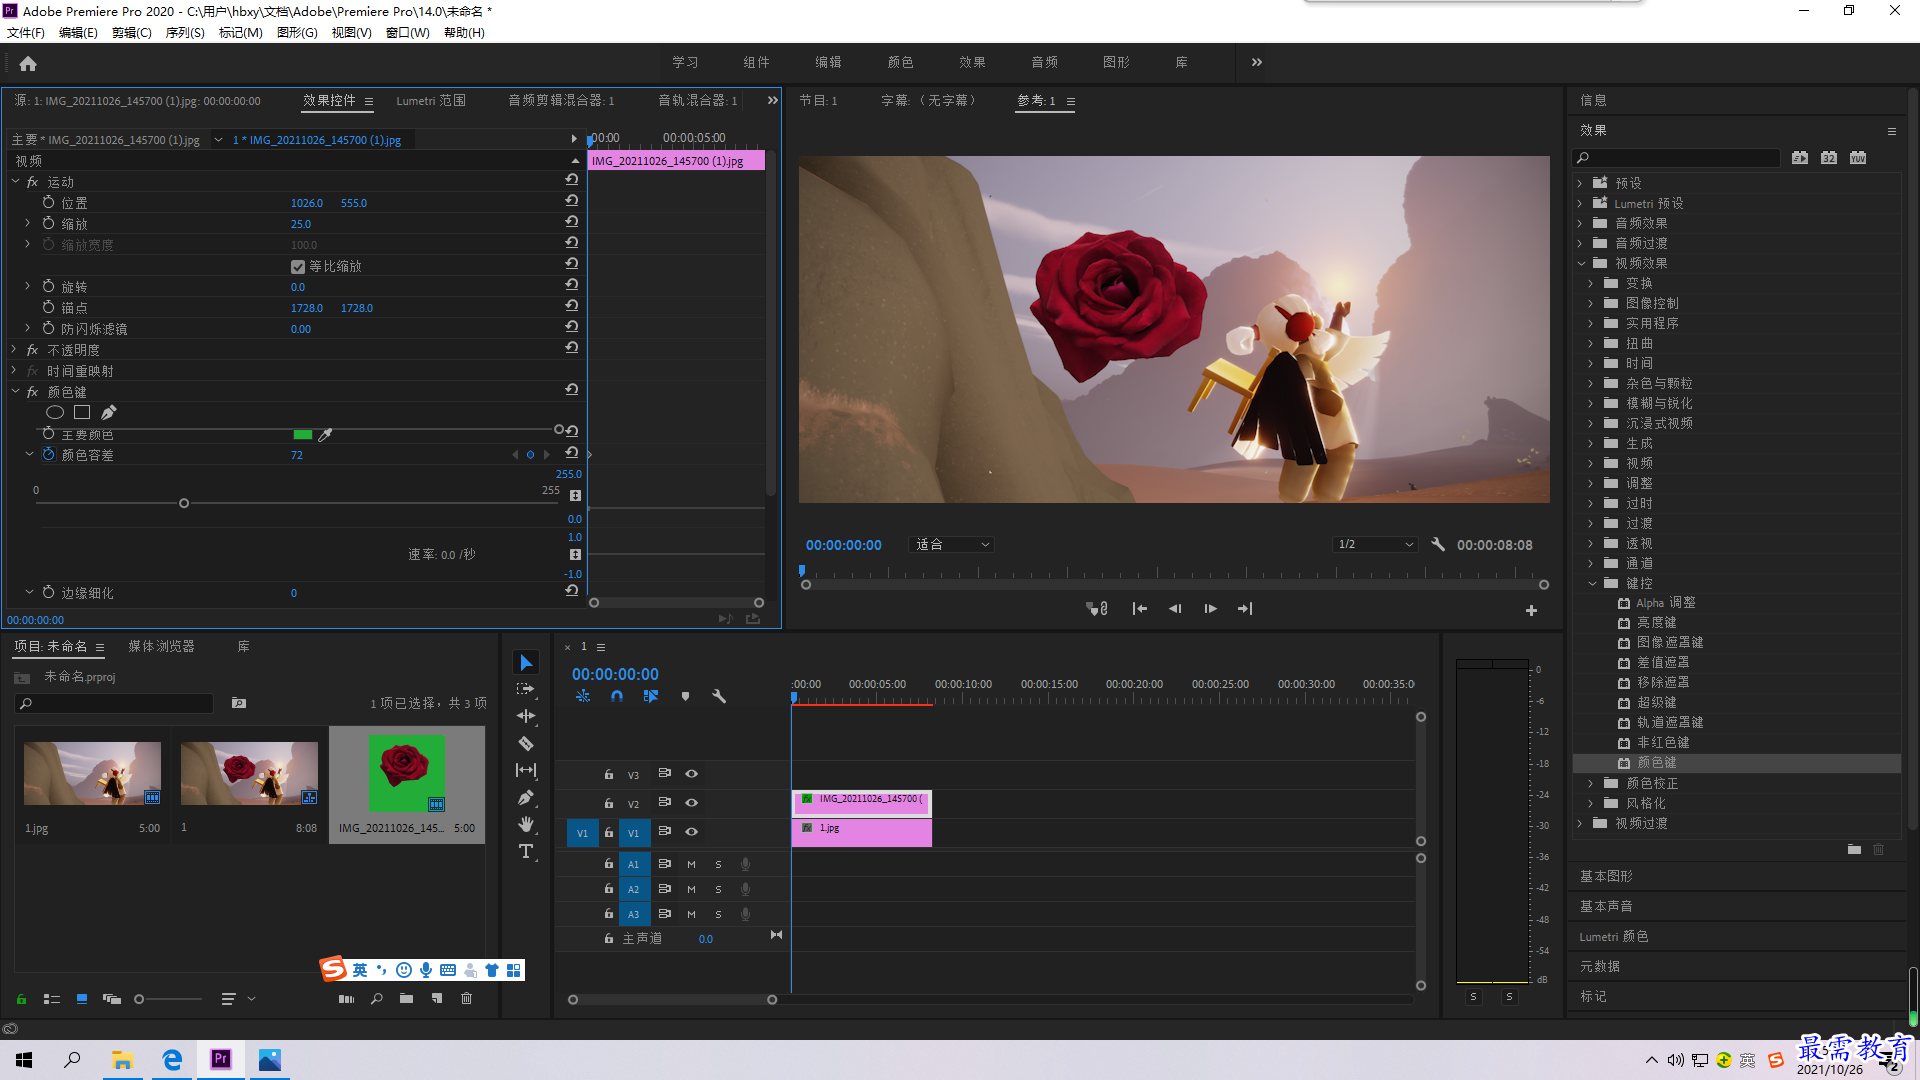This screenshot has width=1920, height=1080.
Task: Switch project panel to icon view
Action: pyautogui.click(x=82, y=998)
